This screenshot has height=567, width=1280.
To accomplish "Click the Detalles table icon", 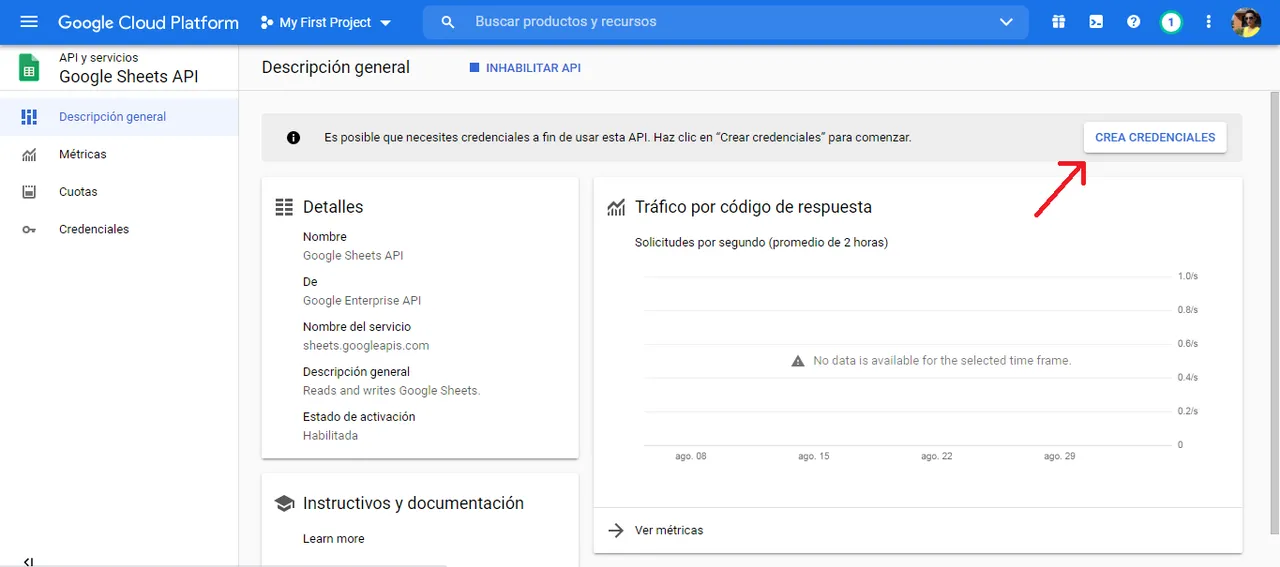I will (x=284, y=207).
